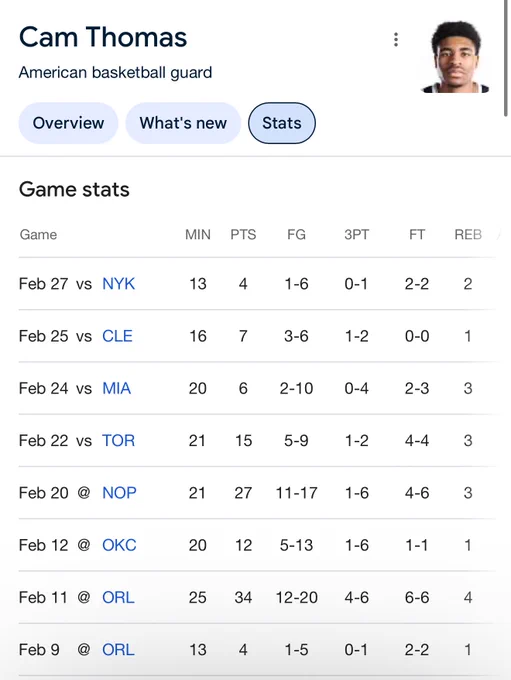This screenshot has width=511, height=680.
Task: Open the What's new tab
Action: (183, 123)
